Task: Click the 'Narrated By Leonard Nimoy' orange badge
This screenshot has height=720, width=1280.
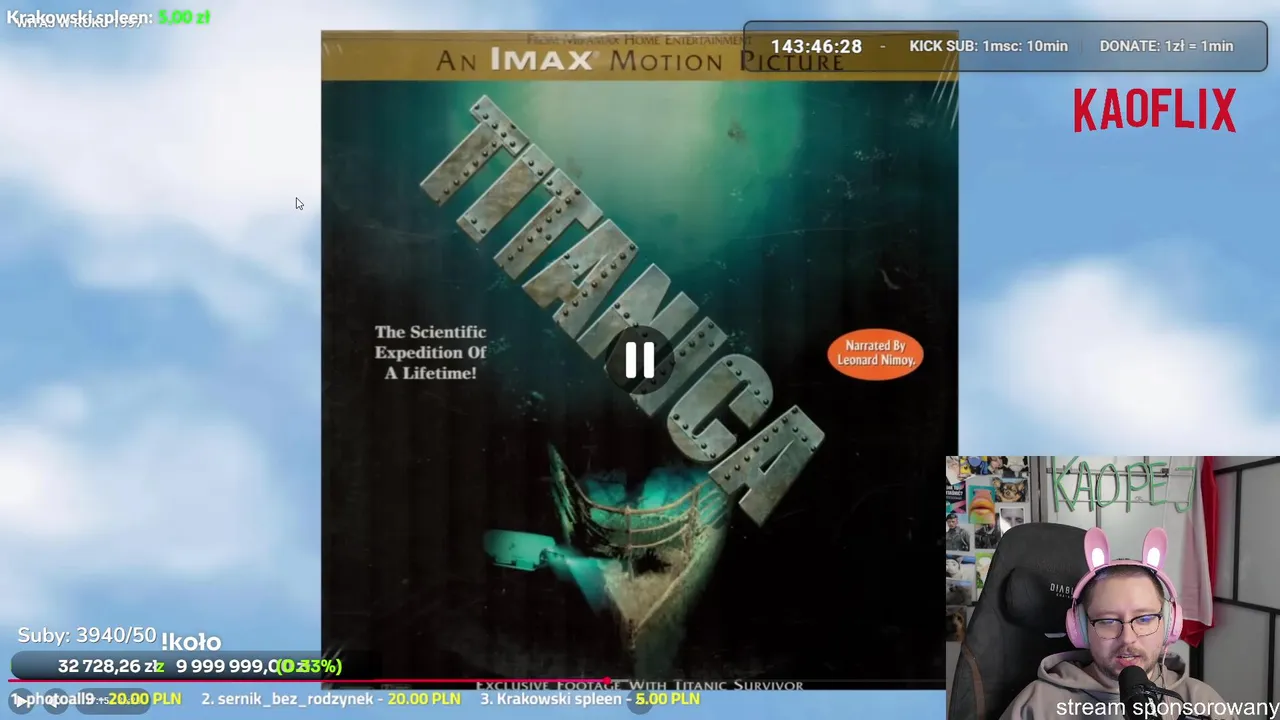Action: [x=875, y=354]
